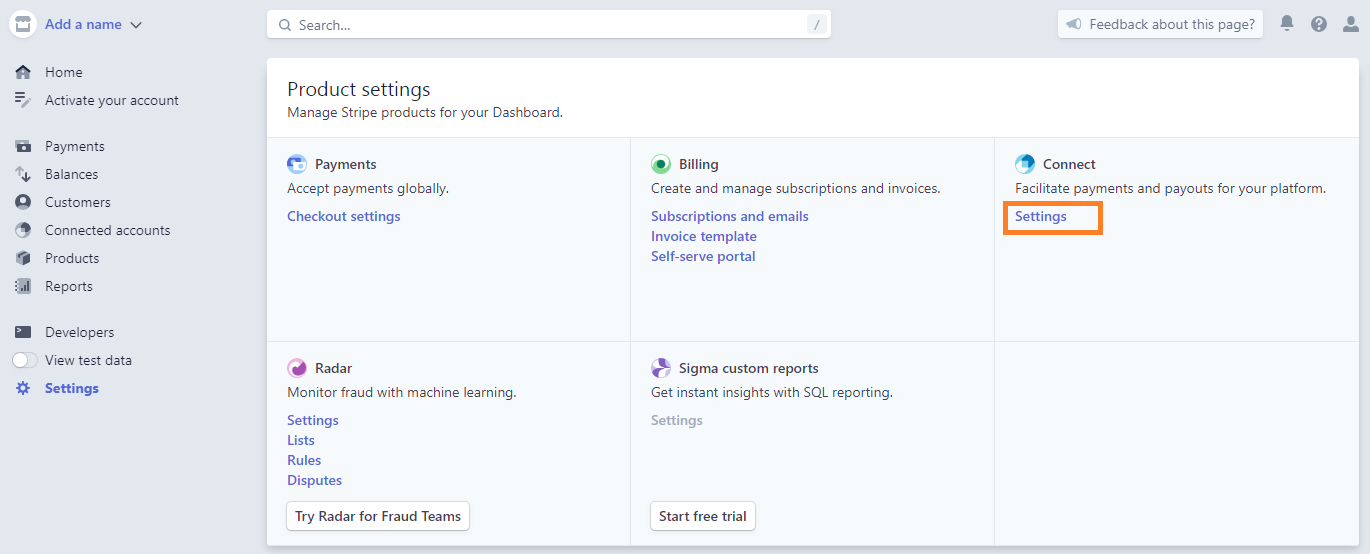Click the Connected accounts globe icon
The width and height of the screenshot is (1370, 554).
pyautogui.click(x=23, y=230)
